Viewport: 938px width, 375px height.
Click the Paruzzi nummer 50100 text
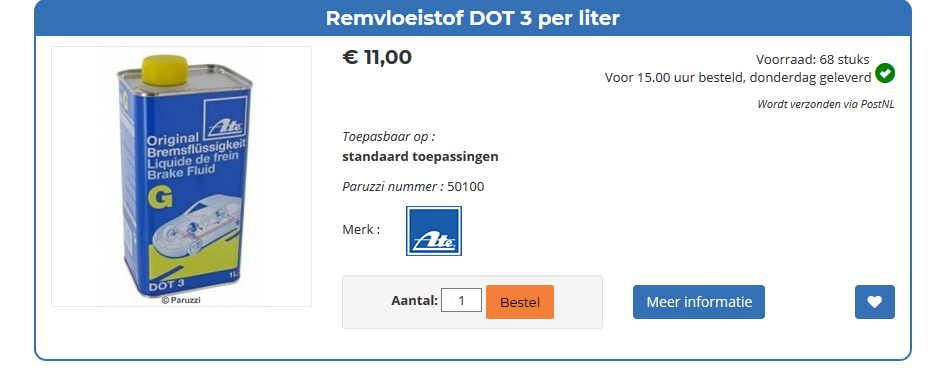tap(413, 187)
